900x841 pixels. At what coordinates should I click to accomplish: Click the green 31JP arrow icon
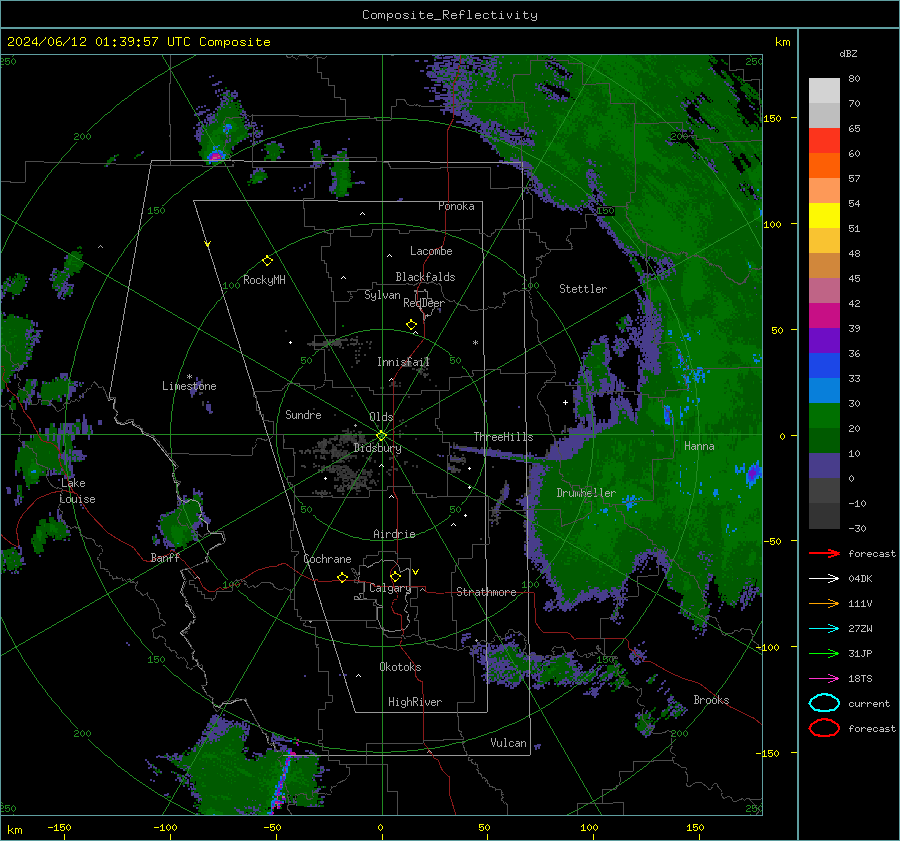point(824,653)
